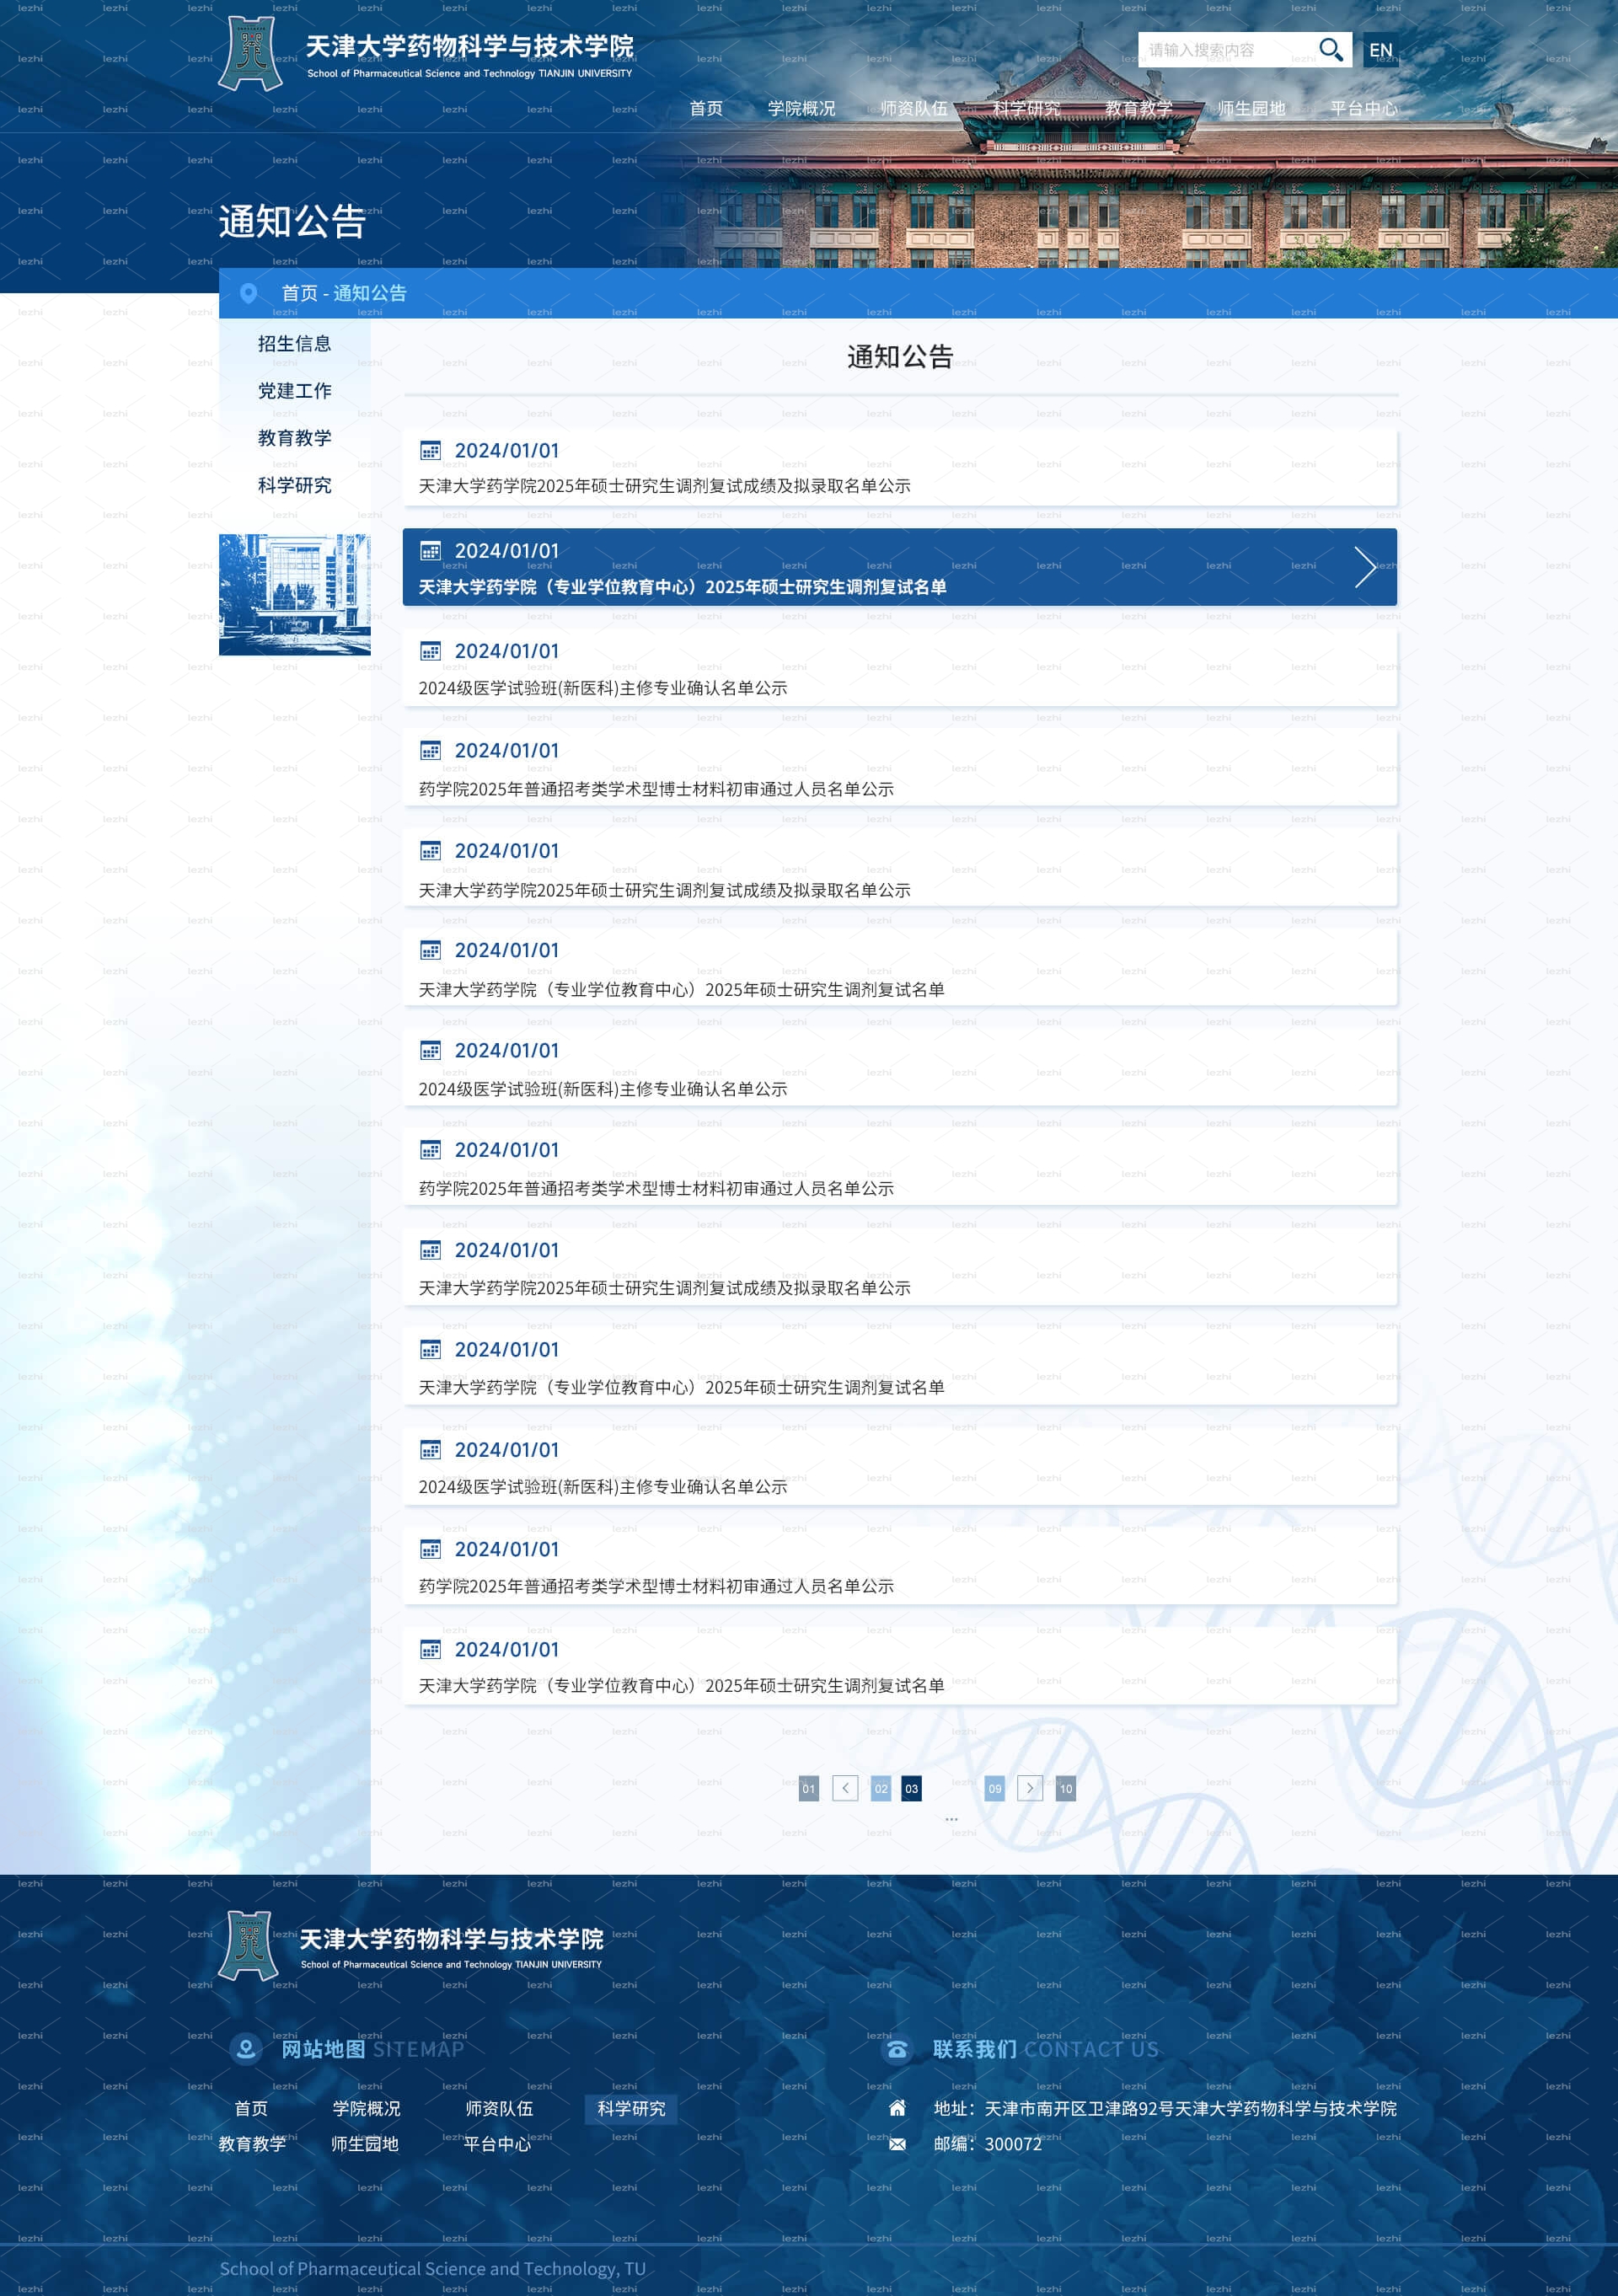Click the location pin icon in breadcrumb
1618x2296 pixels.
(248, 293)
